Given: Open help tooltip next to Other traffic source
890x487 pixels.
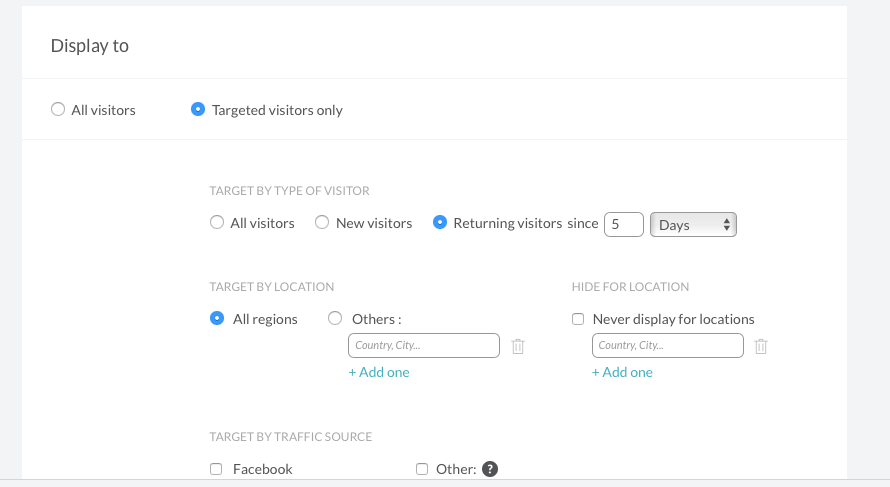Looking at the screenshot, I should tap(490, 469).
